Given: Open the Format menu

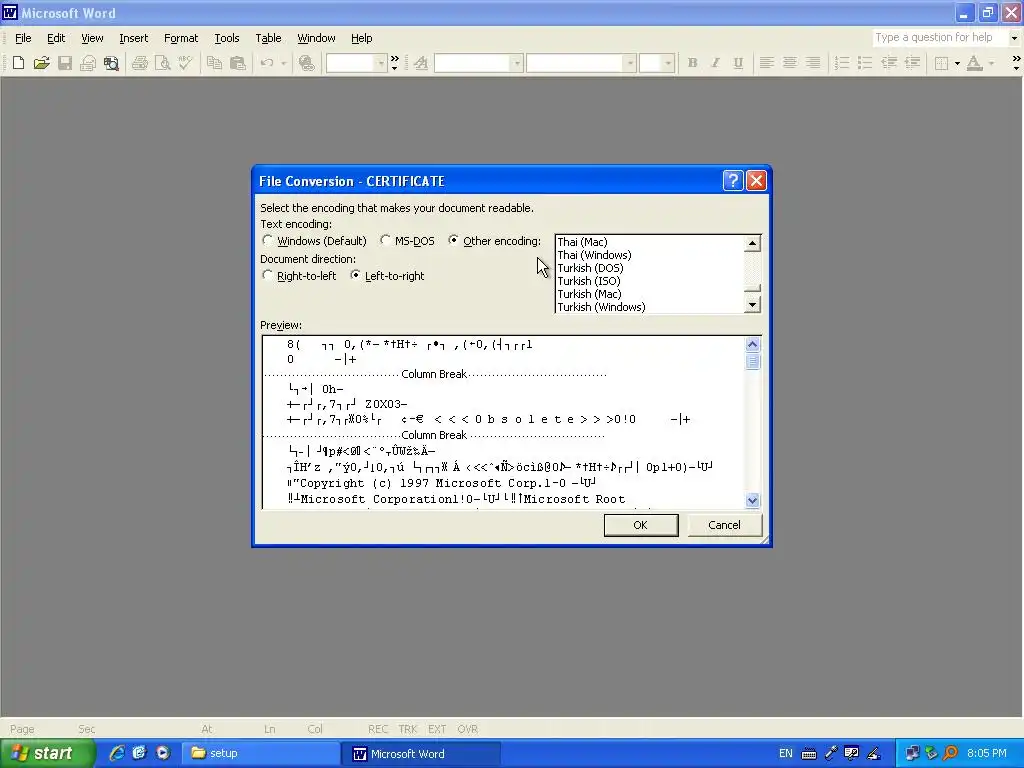Looking at the screenshot, I should [x=181, y=38].
